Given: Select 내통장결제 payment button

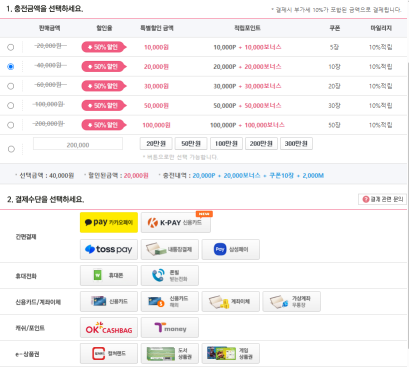Looking at the screenshot, I should click(170, 249).
